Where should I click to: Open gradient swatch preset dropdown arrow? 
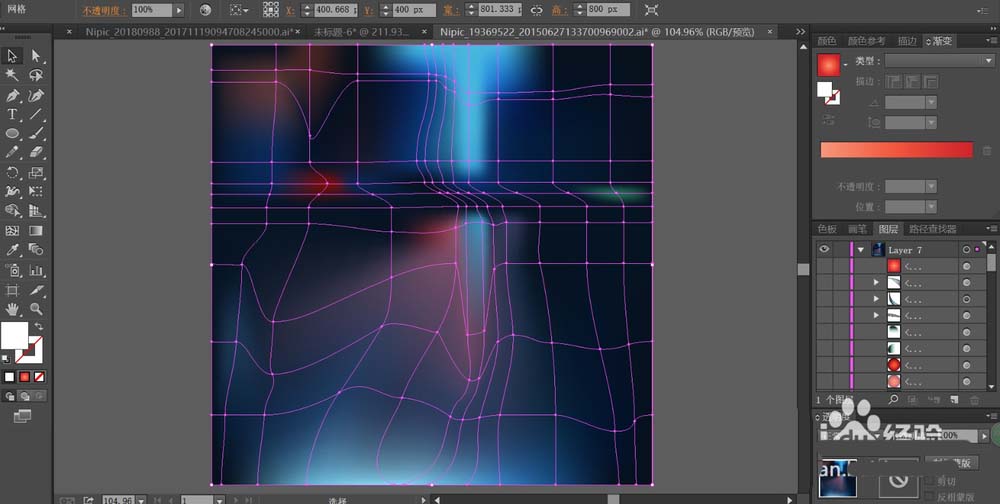[x=845, y=64]
